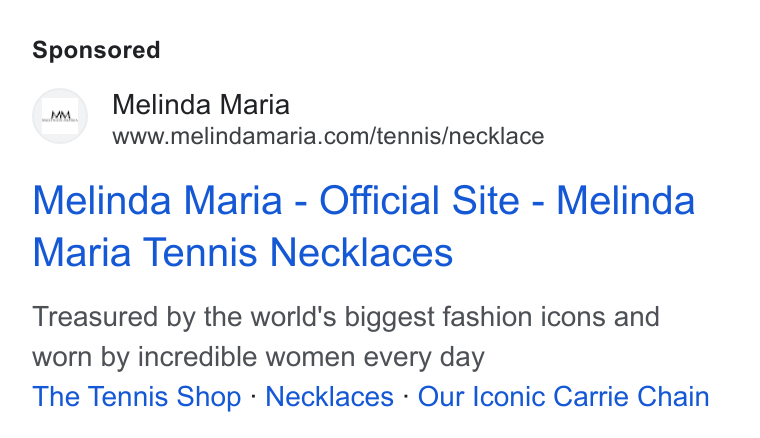Click the dot separator after Necklaces

click(x=406, y=396)
